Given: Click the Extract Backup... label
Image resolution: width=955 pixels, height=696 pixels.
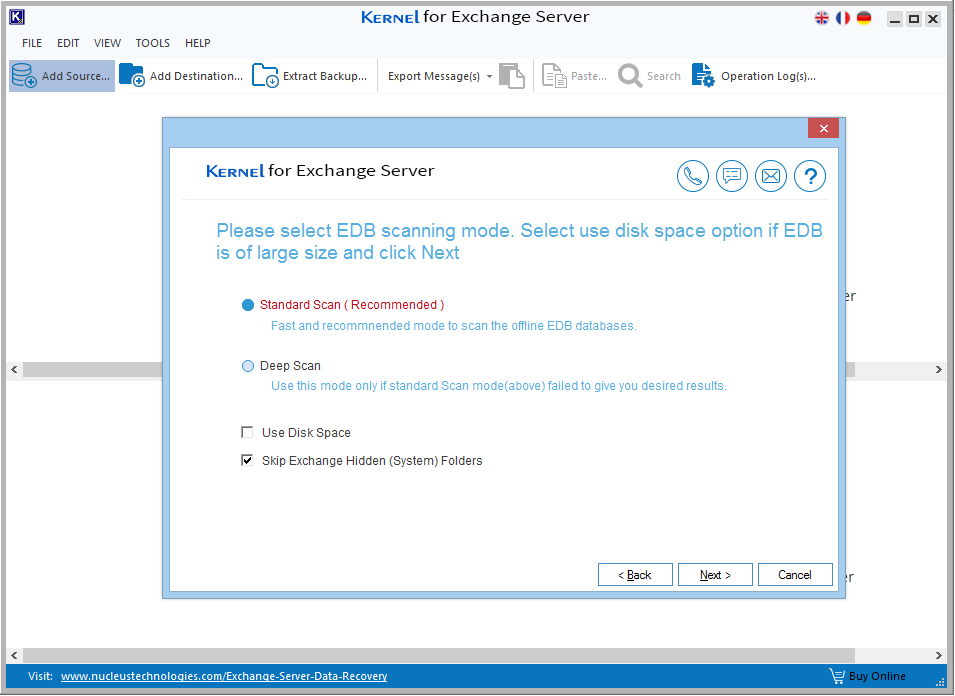Looking at the screenshot, I should (325, 76).
